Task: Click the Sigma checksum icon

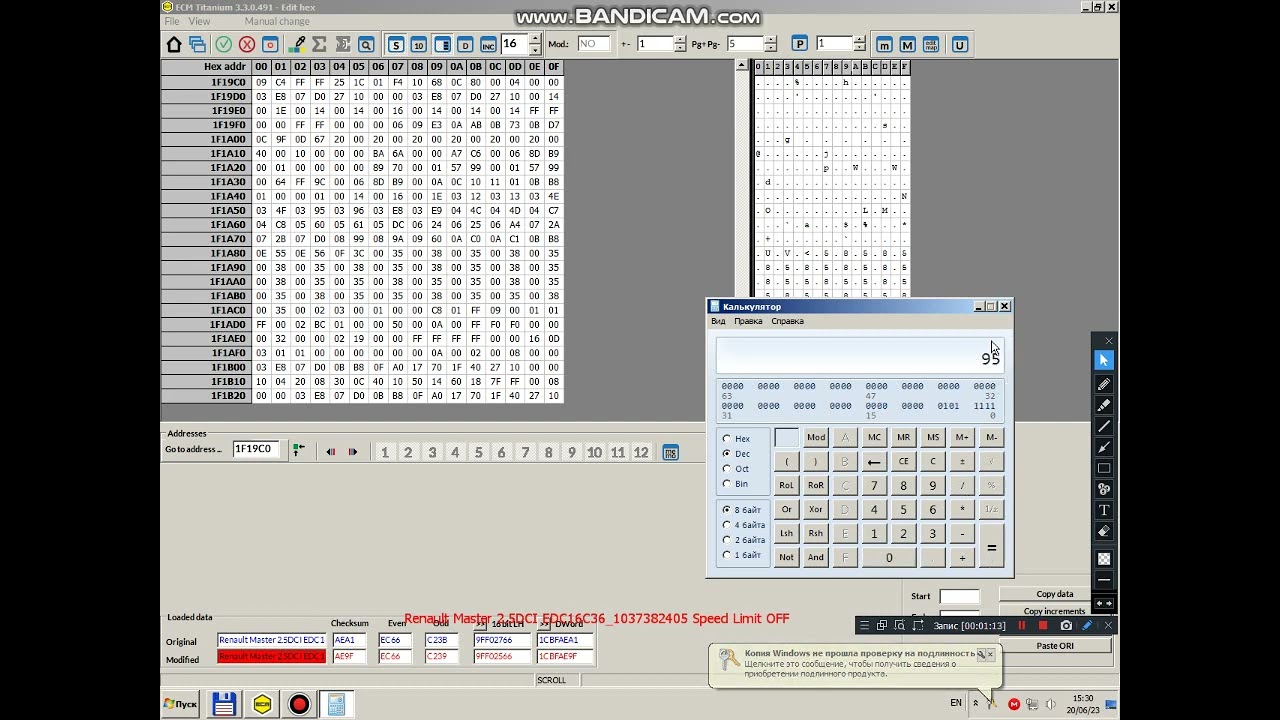Action: tap(320, 45)
